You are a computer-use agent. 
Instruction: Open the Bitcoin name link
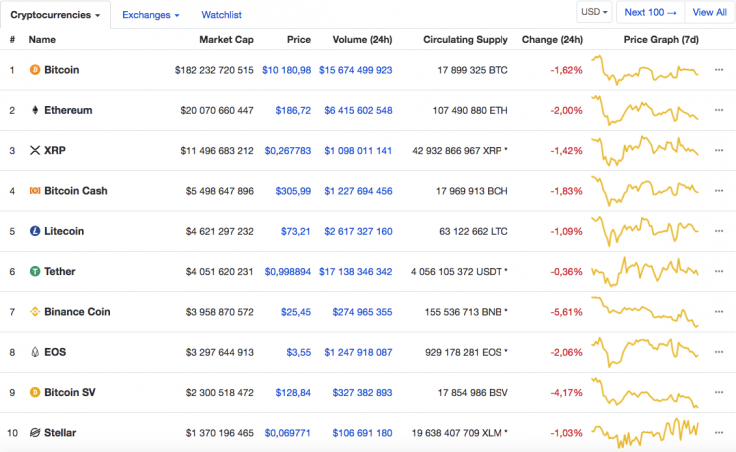(61, 70)
